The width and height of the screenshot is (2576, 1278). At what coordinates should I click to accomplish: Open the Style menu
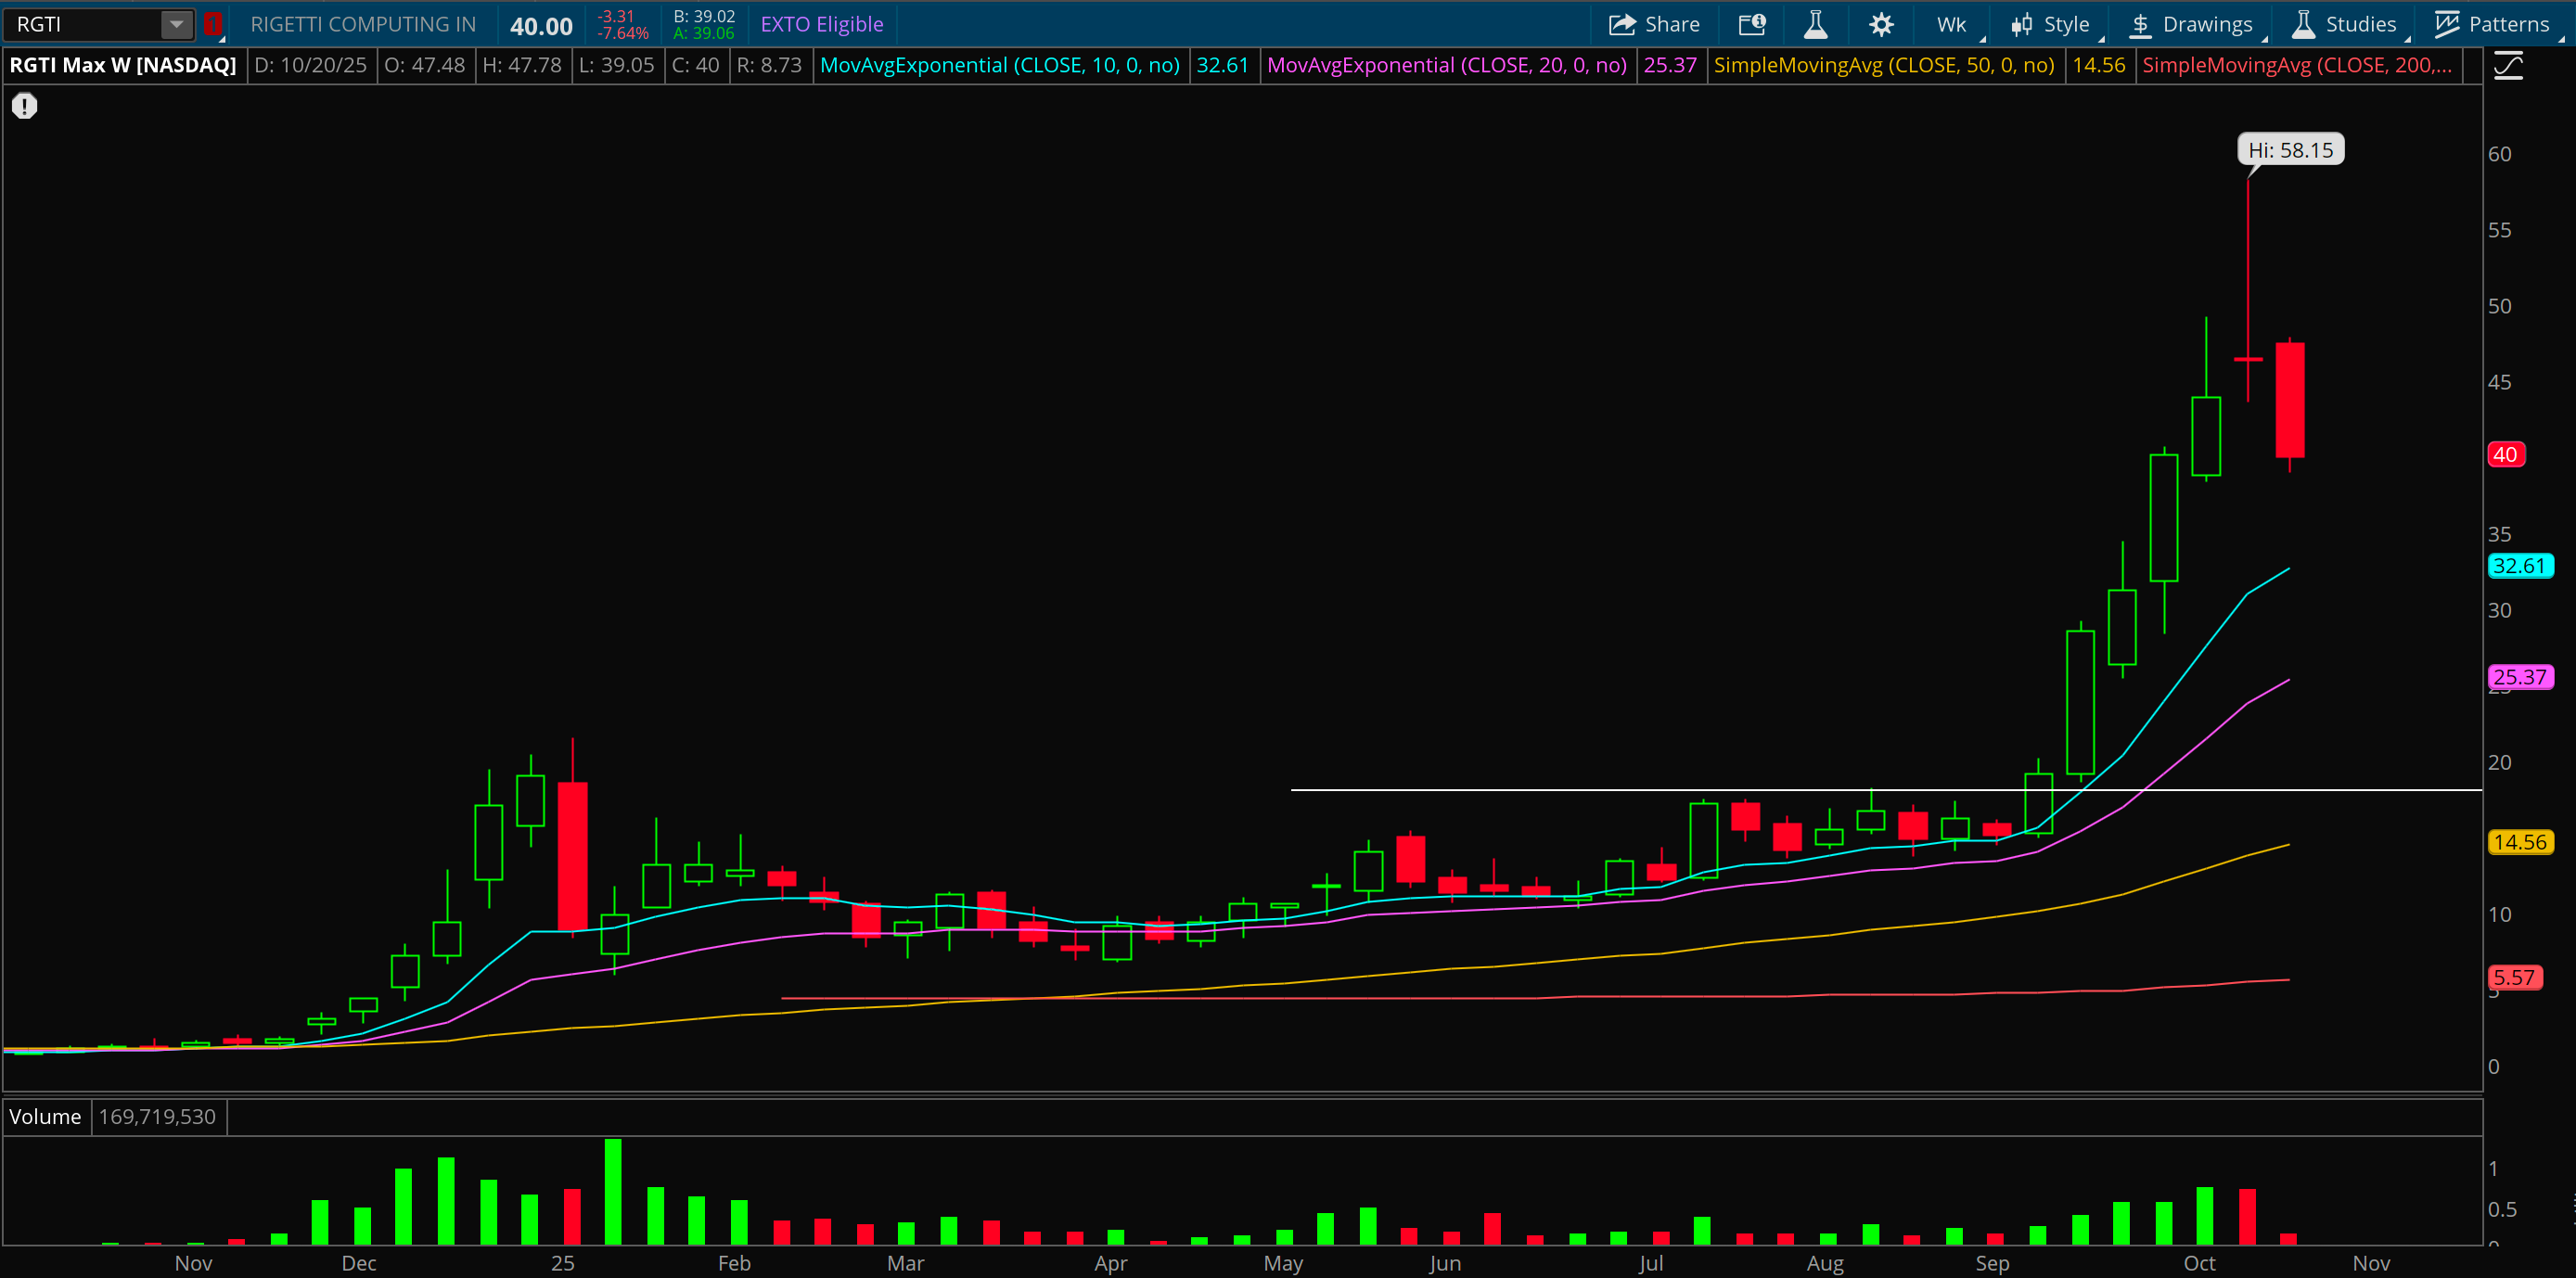[2051, 24]
